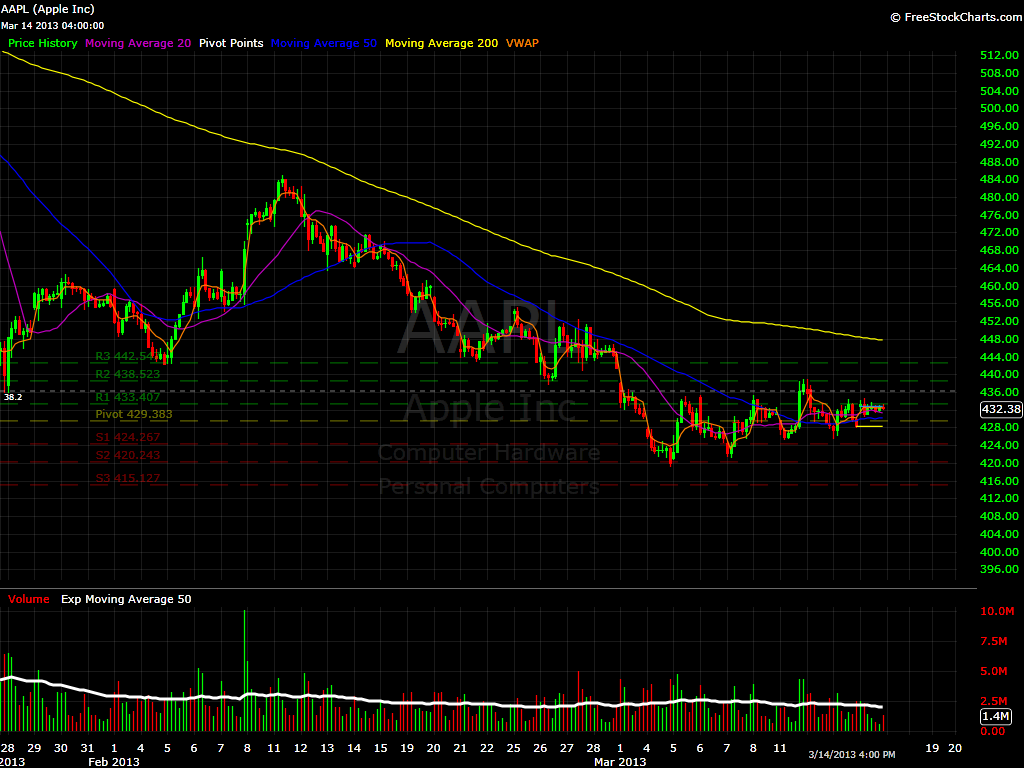This screenshot has height=768, width=1024.
Task: Select the Moving Average 20 indicator label
Action: (138, 43)
